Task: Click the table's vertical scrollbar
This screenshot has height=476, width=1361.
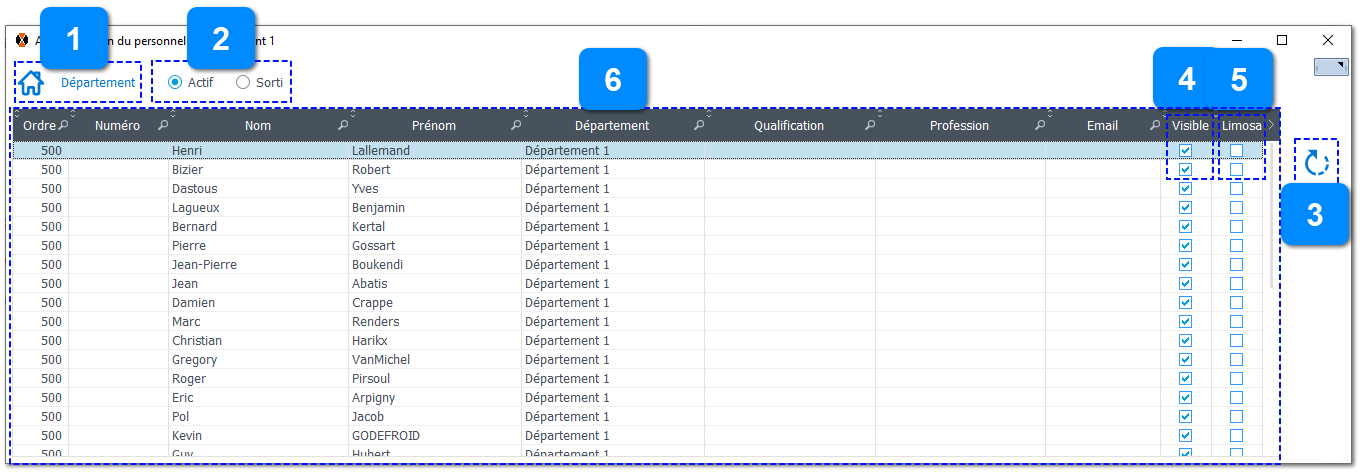Action: click(x=1272, y=220)
